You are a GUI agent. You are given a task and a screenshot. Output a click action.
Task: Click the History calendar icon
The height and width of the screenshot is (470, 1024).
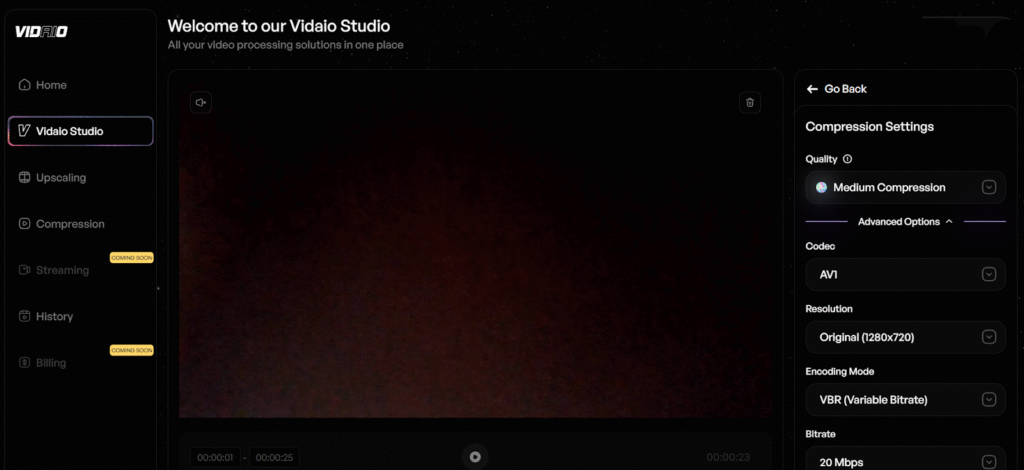pyautogui.click(x=25, y=316)
